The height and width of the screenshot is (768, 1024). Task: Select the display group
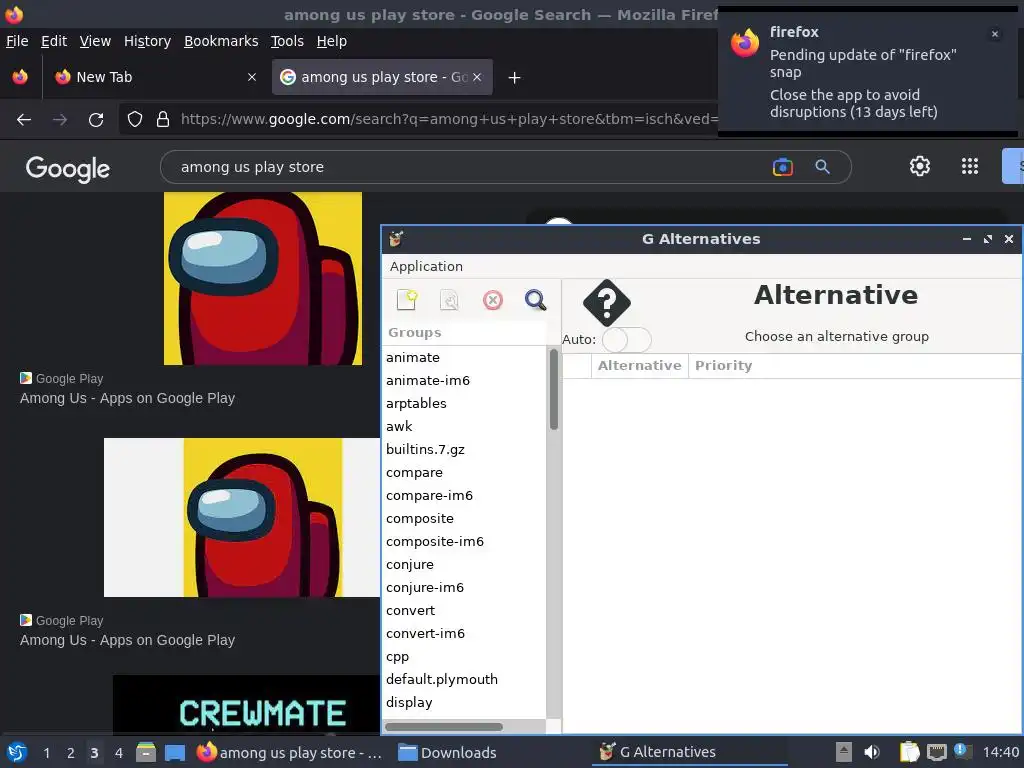tap(409, 702)
